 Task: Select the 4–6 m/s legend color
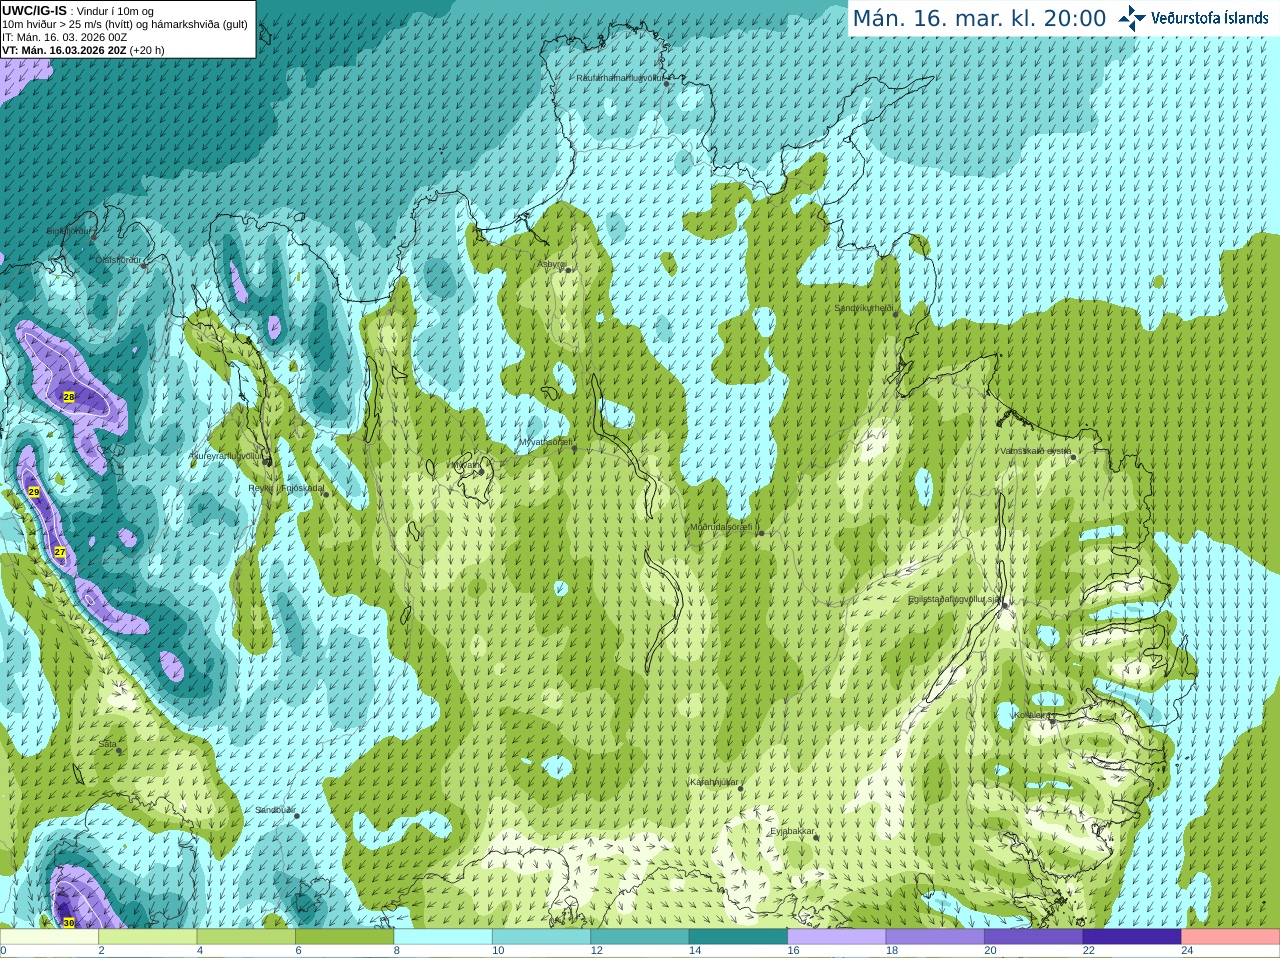click(246, 937)
